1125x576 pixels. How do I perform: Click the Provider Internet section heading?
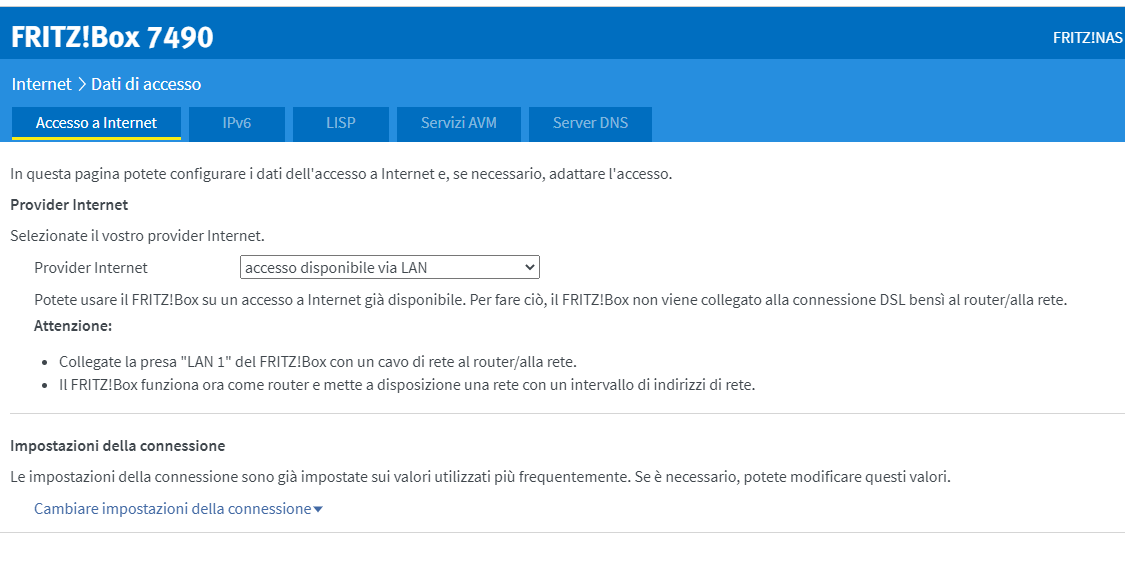(69, 204)
